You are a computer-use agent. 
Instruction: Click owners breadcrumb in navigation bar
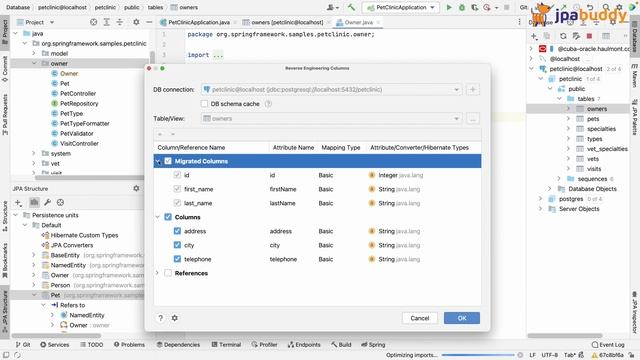184,7
